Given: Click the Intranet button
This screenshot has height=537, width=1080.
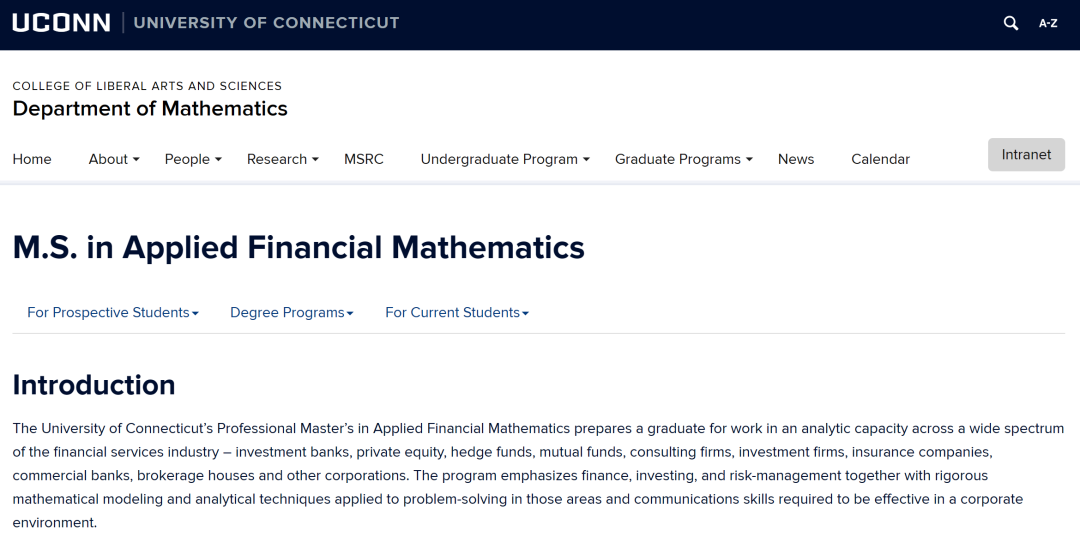Looking at the screenshot, I should (1026, 155).
